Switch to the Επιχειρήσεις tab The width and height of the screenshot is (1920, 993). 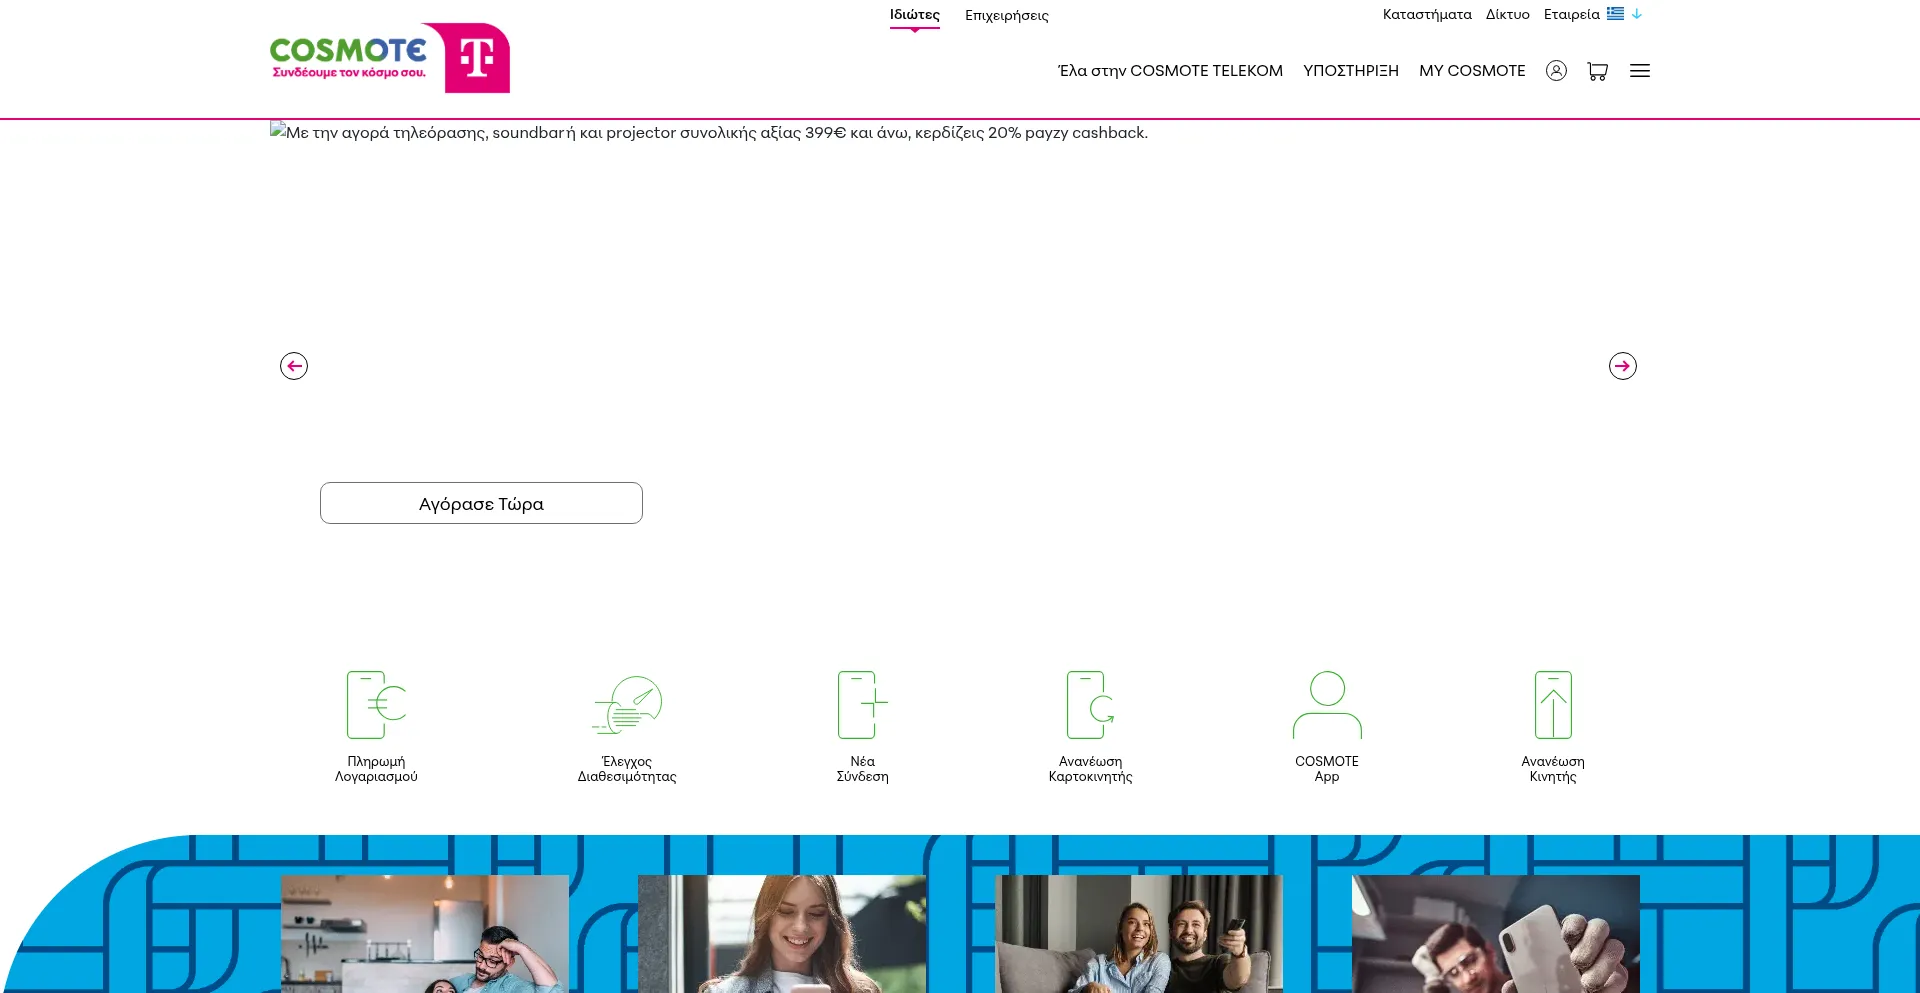pos(1006,16)
